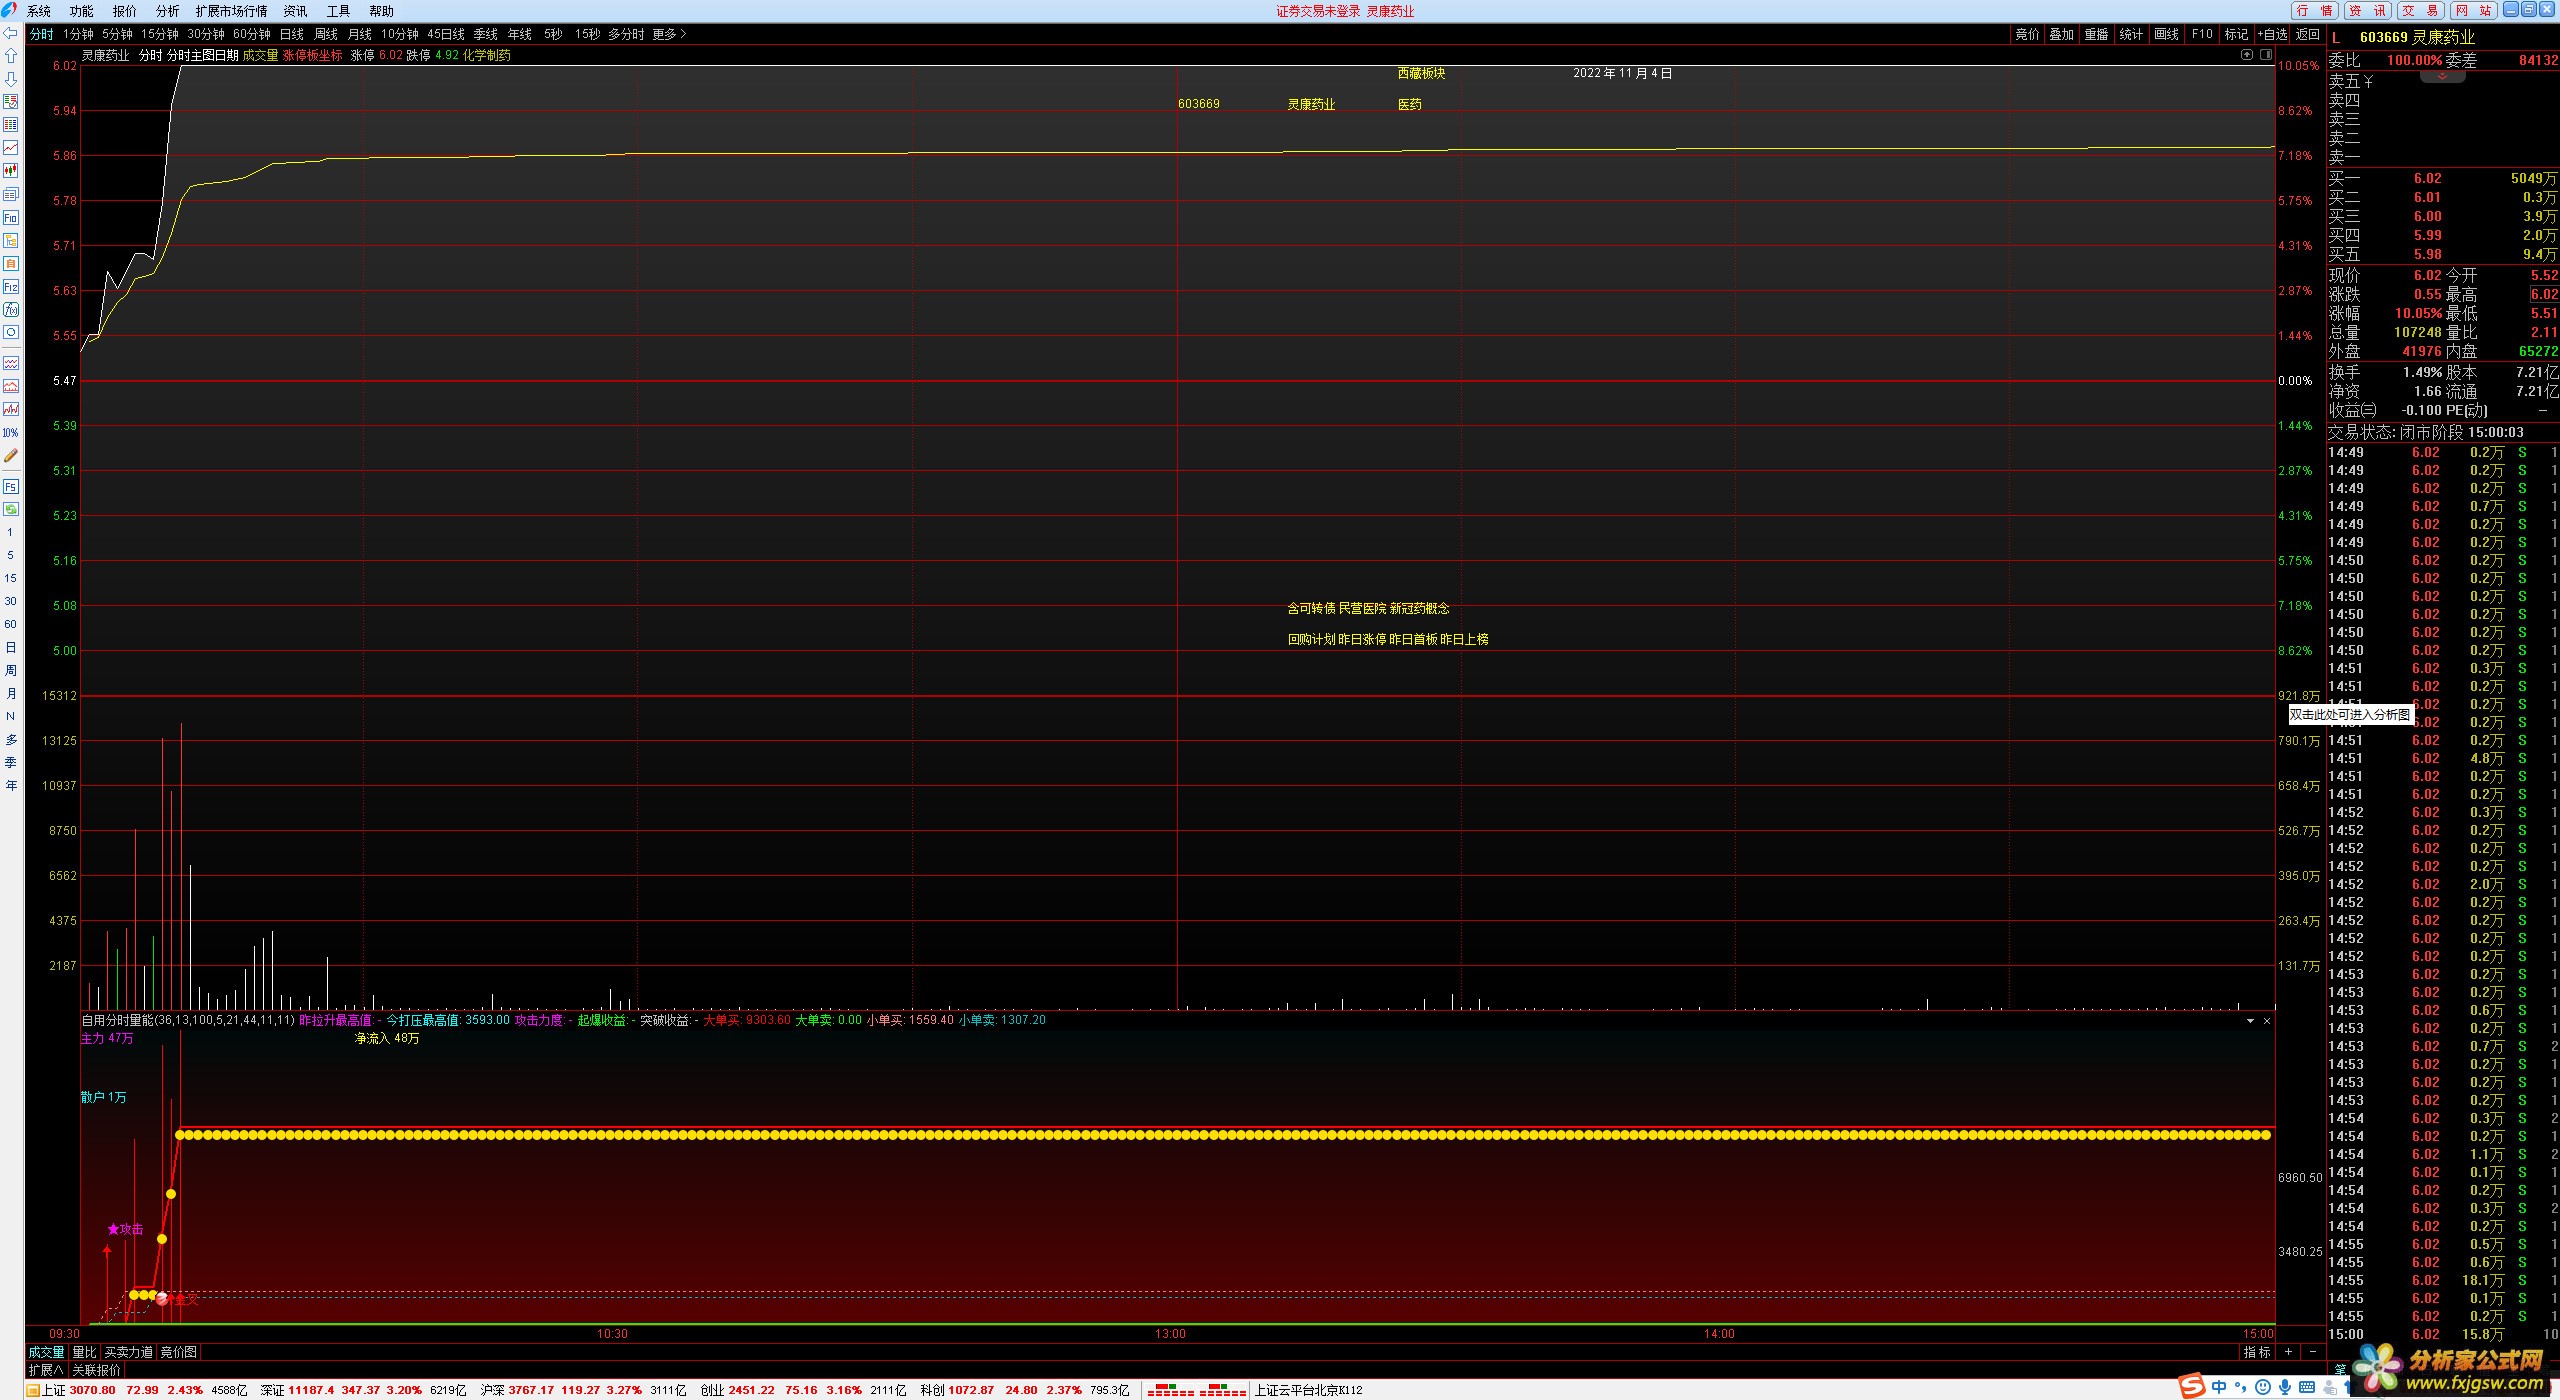Switch to the 60分钟 period tab
Image resolution: width=2560 pixels, height=1400 pixels.
coord(252,34)
